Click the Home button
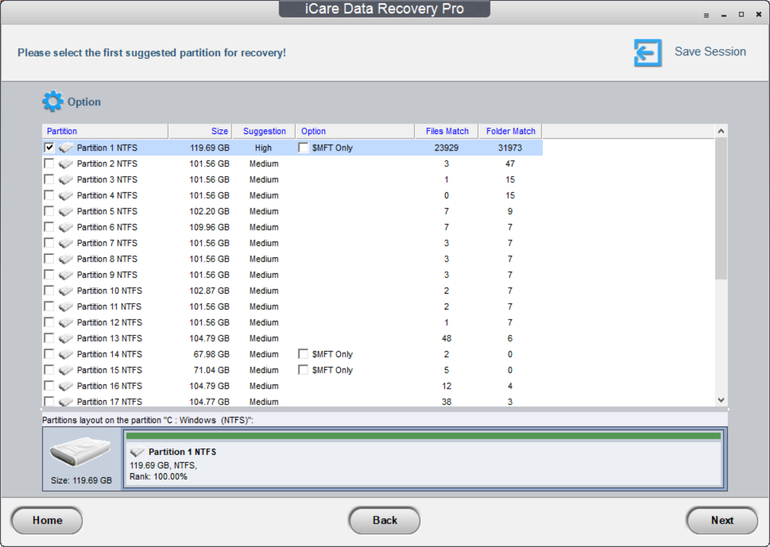The width and height of the screenshot is (770, 547). (x=47, y=520)
